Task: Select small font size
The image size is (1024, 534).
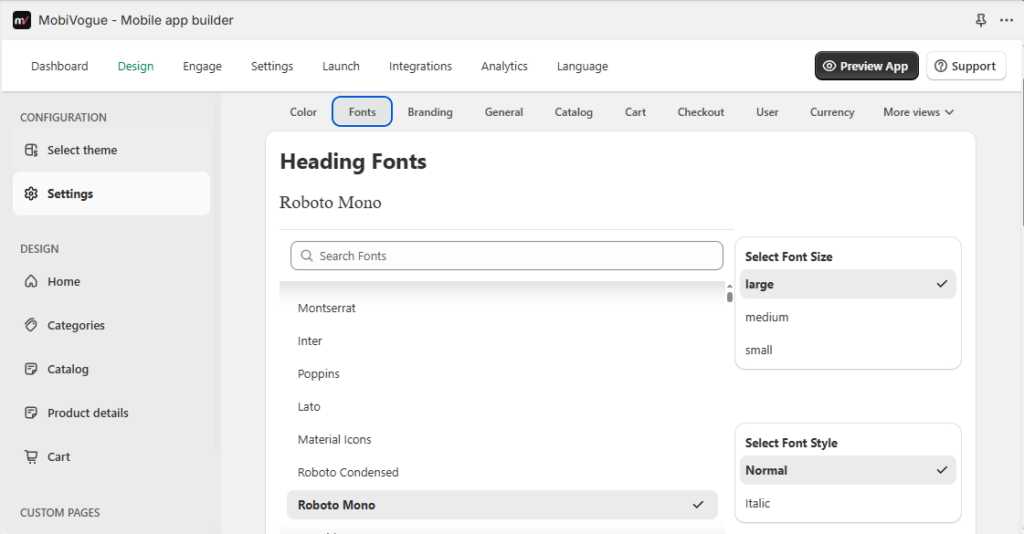Action: click(848, 350)
